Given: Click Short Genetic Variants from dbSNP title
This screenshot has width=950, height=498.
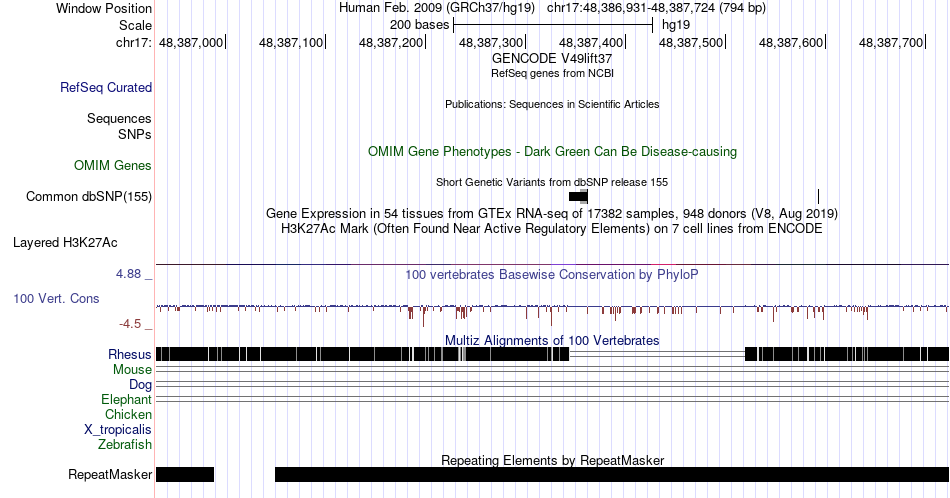Looking at the screenshot, I should click(x=552, y=182).
